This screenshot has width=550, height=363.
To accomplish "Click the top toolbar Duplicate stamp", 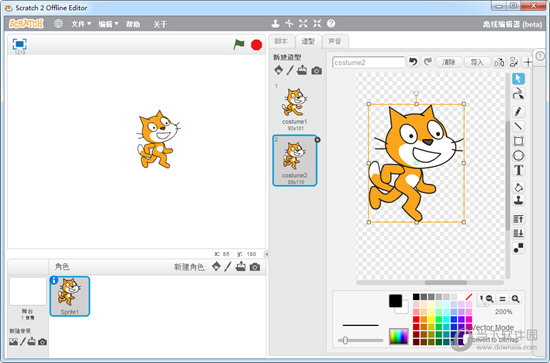I will click(276, 23).
